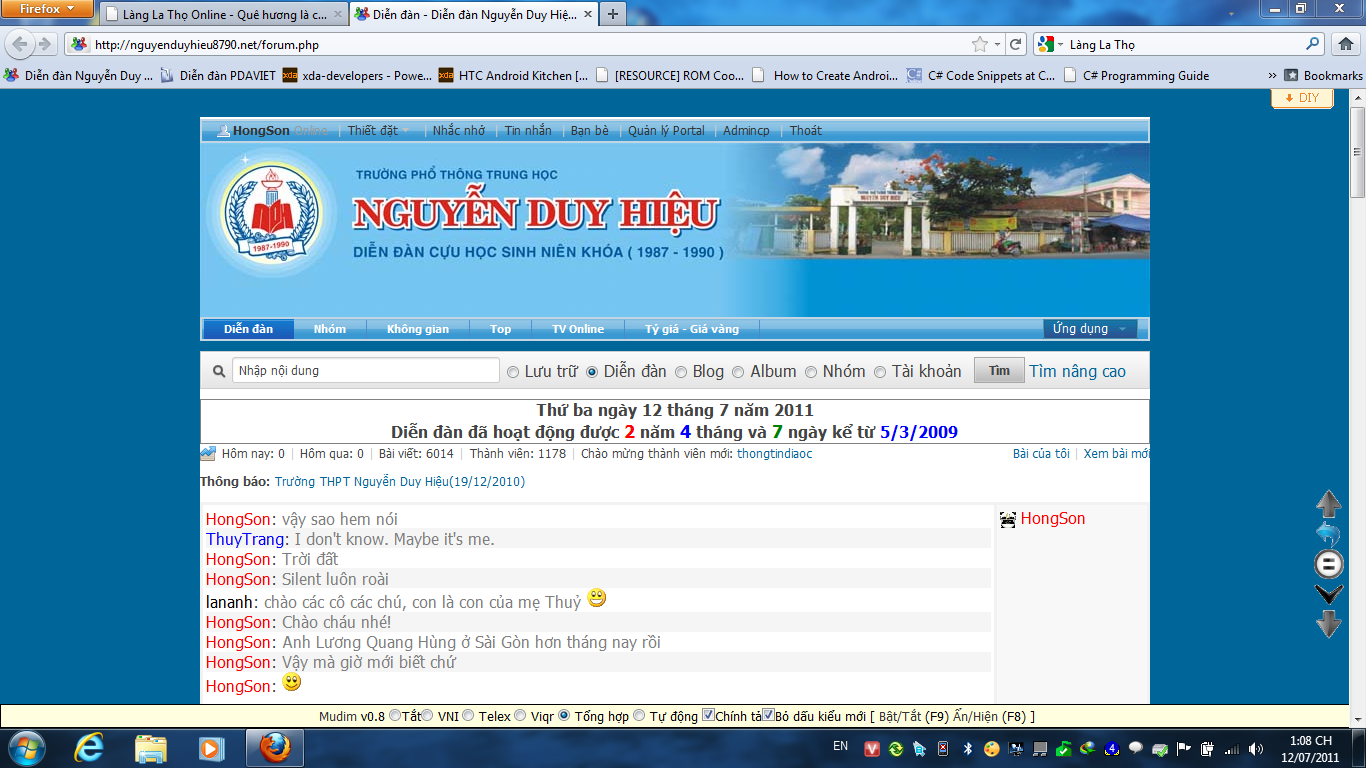
Task: Open the Tìm nâng cao link
Action: pyautogui.click(x=1078, y=371)
